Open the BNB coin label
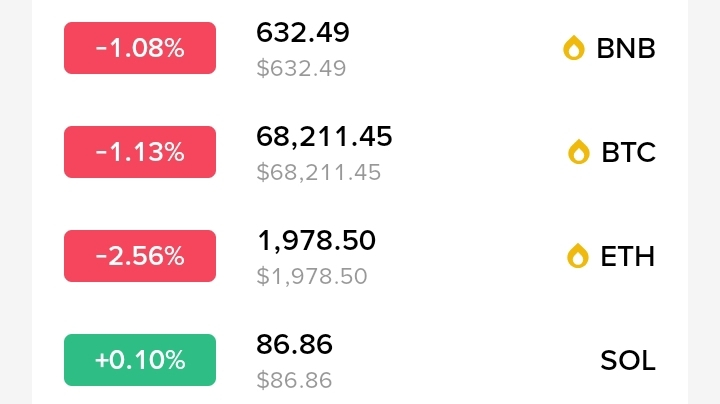 pos(626,48)
